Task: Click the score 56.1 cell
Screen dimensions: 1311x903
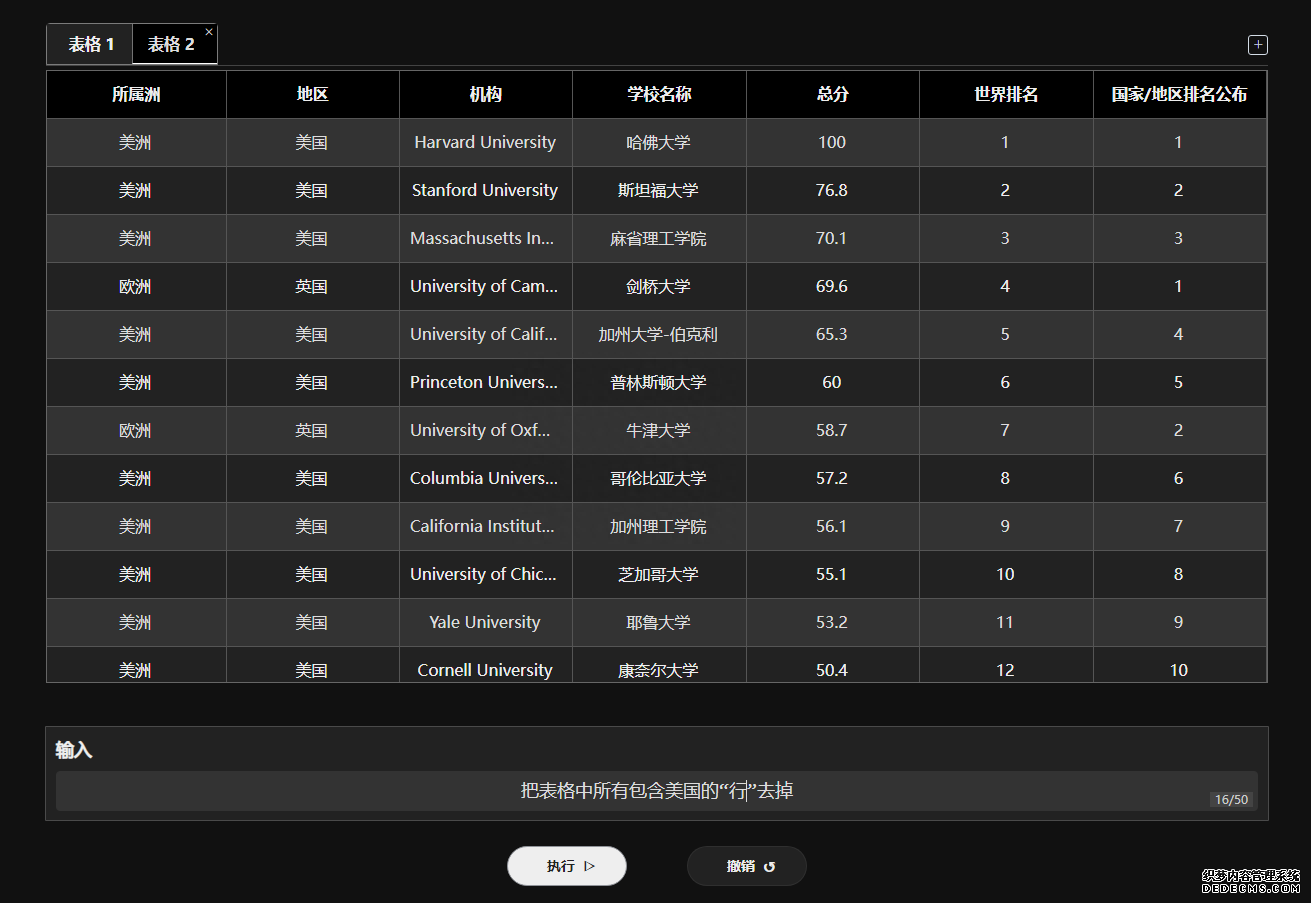Action: 833,527
